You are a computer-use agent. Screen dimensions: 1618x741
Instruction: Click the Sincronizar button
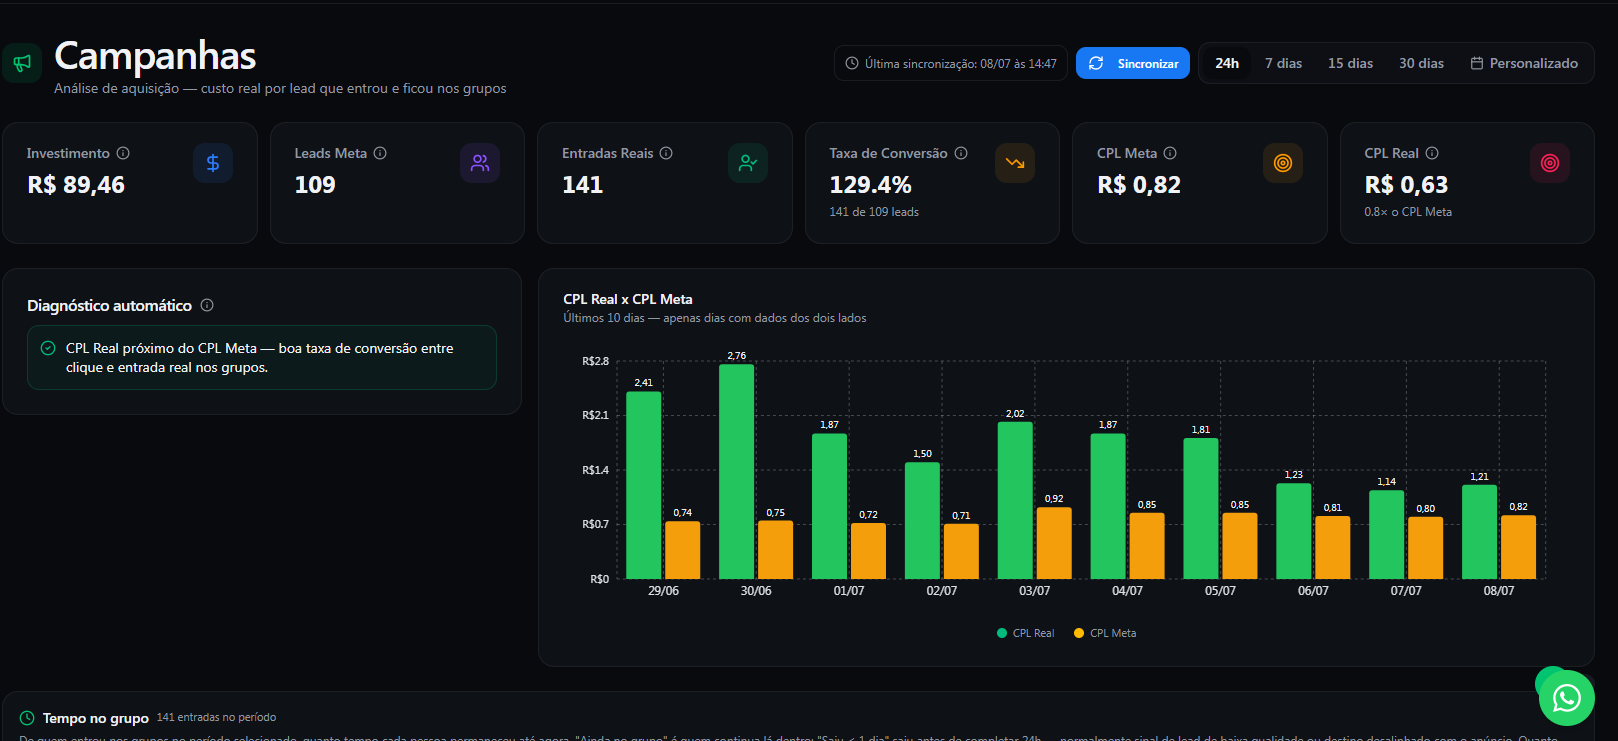tap(1133, 63)
